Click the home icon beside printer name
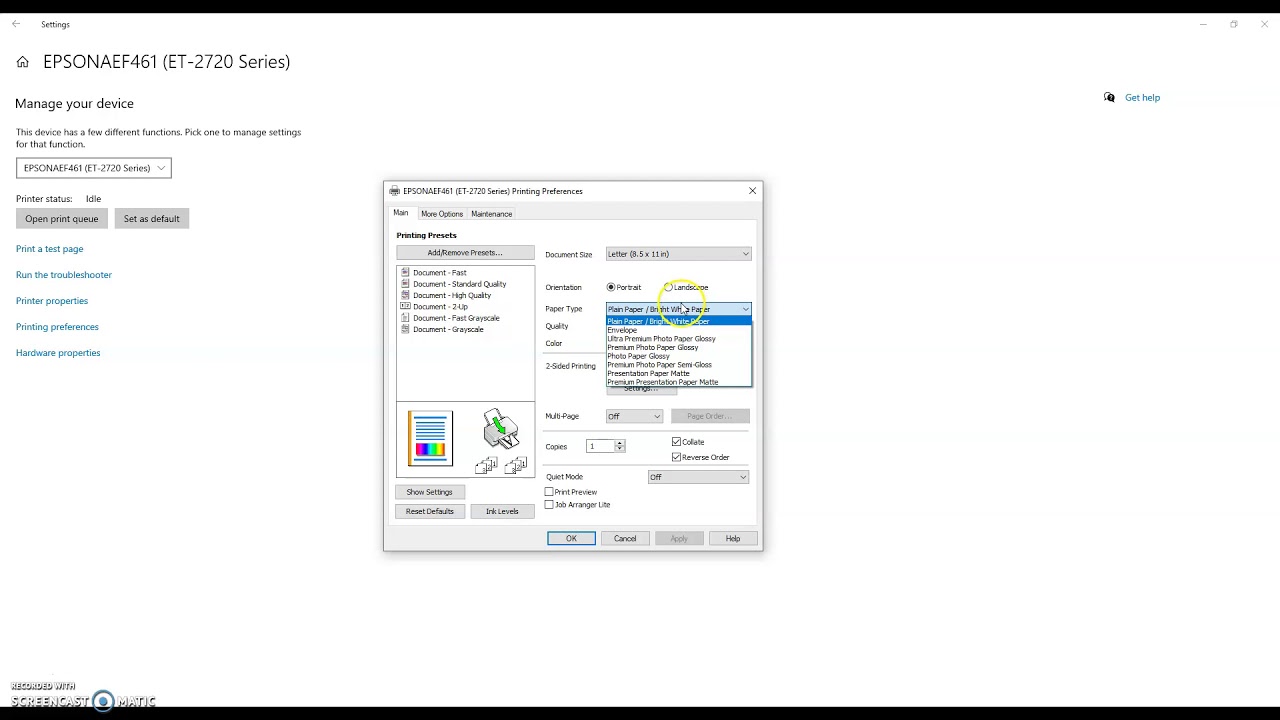This screenshot has height=720, width=1280. click(22, 62)
